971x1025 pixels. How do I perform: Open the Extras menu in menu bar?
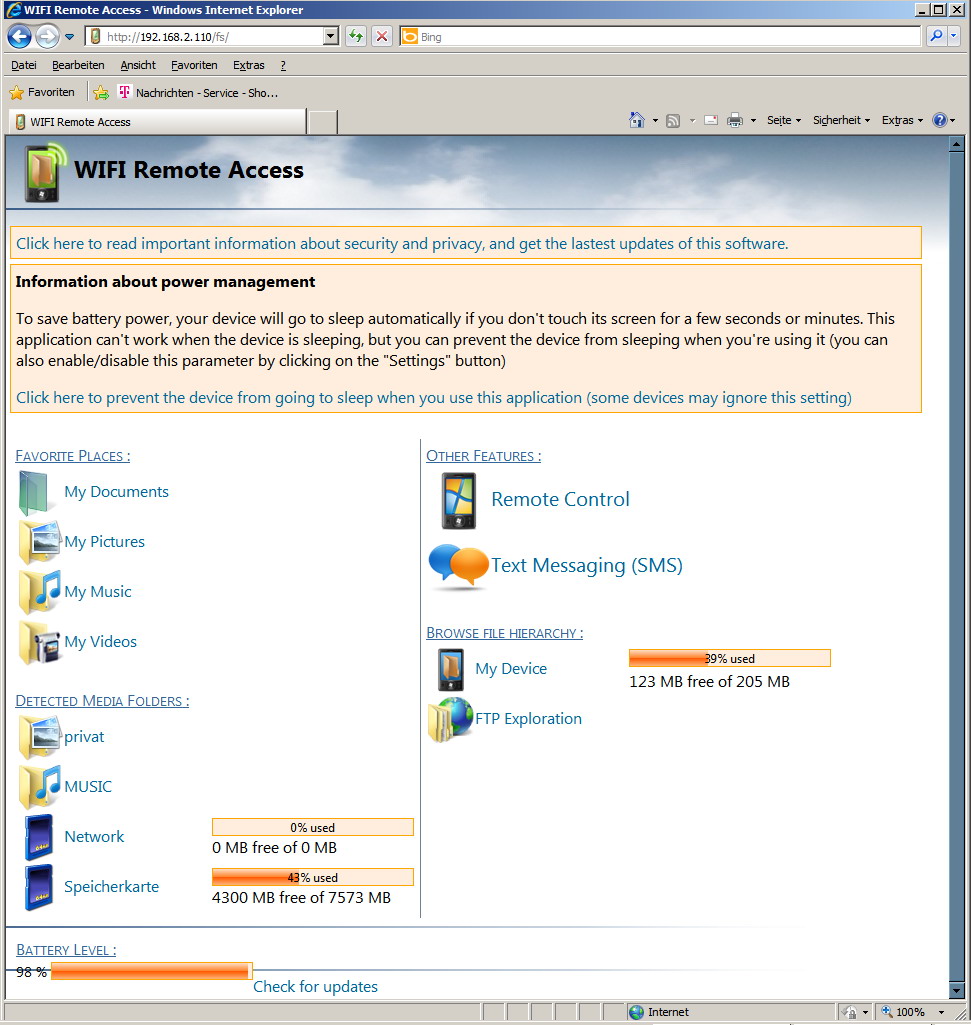248,65
